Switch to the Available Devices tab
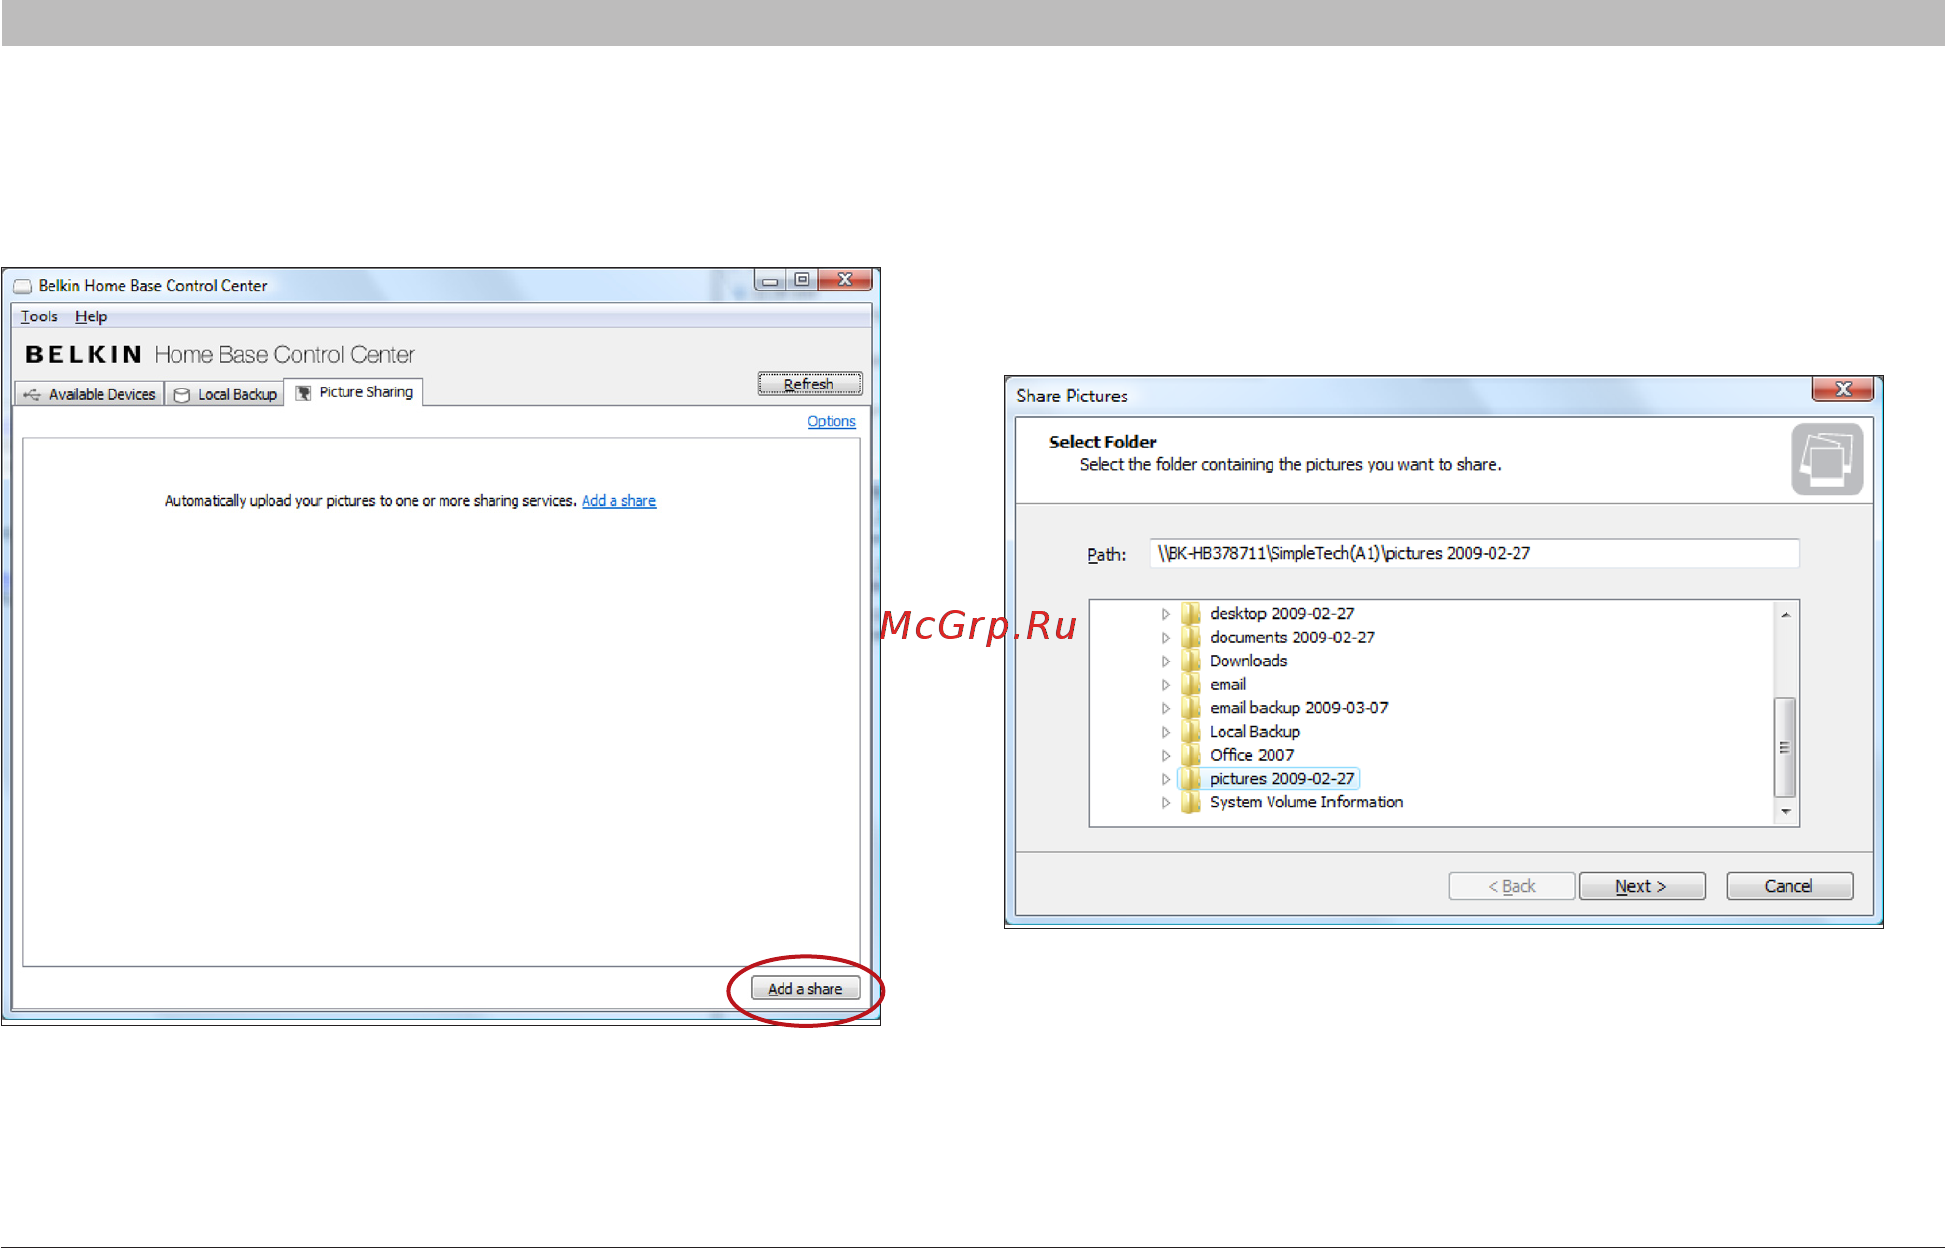 (x=89, y=394)
